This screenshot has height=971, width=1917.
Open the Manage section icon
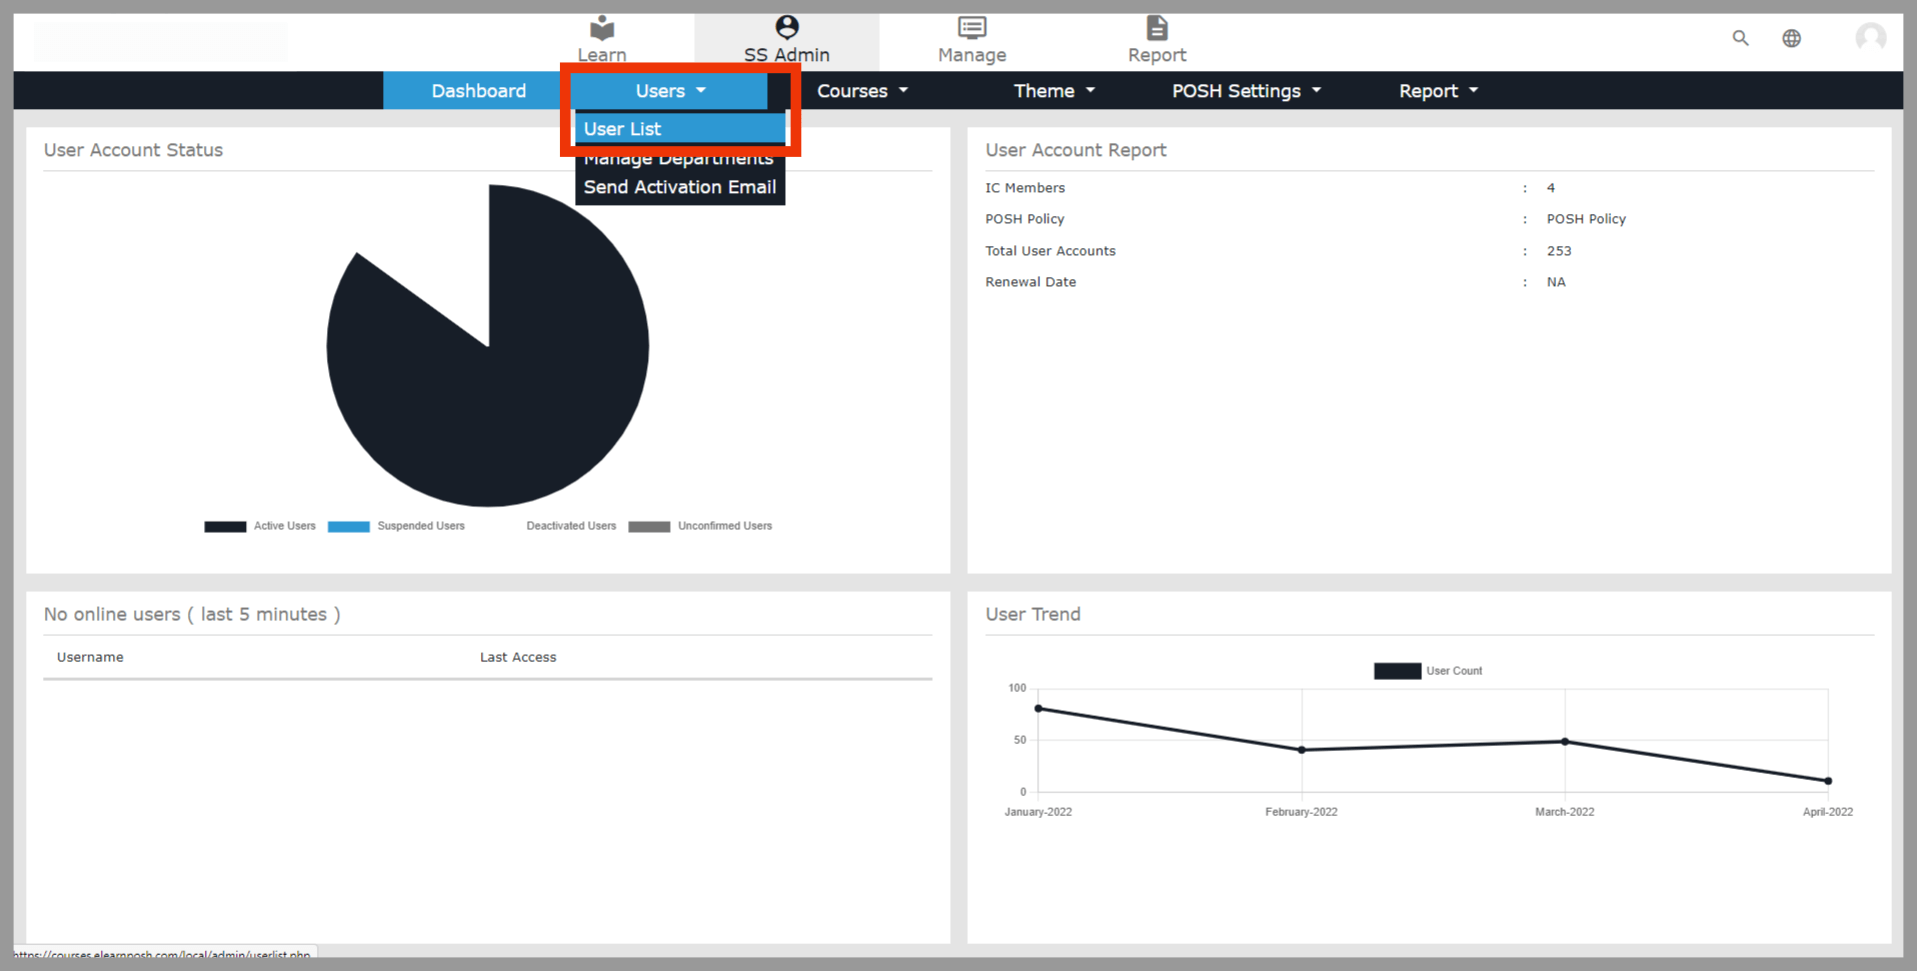(x=971, y=28)
